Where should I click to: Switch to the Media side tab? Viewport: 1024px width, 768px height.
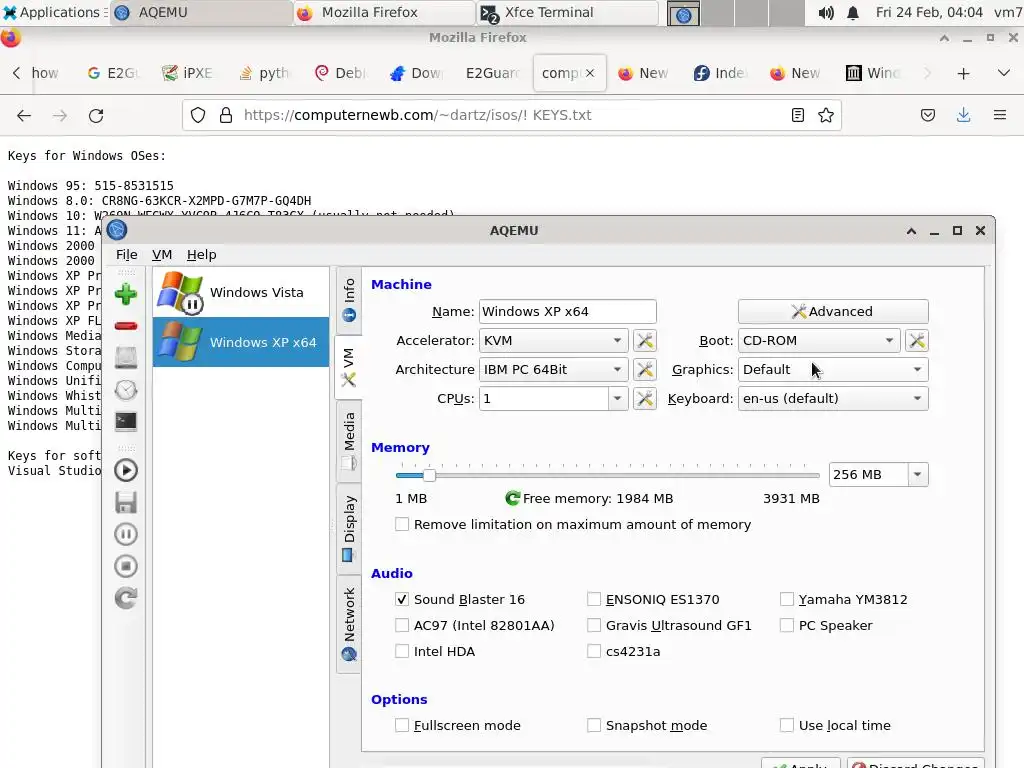349,442
